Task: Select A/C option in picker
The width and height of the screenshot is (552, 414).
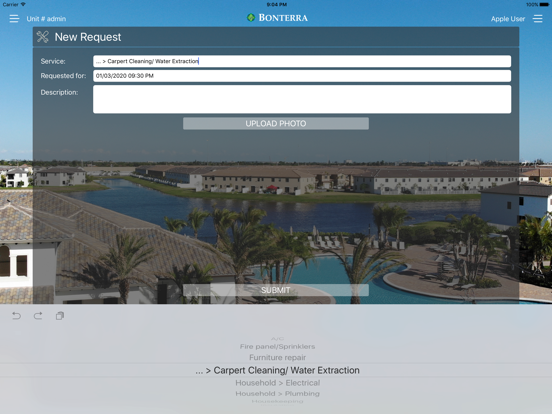Action: tap(277, 339)
